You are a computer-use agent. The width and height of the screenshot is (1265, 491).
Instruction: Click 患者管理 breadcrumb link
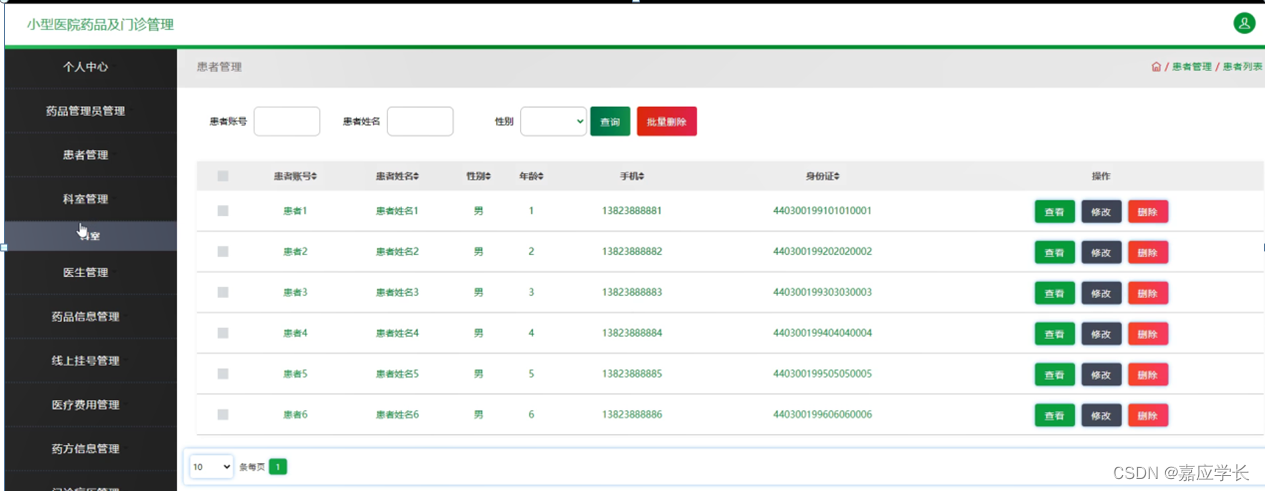pyautogui.click(x=1192, y=67)
